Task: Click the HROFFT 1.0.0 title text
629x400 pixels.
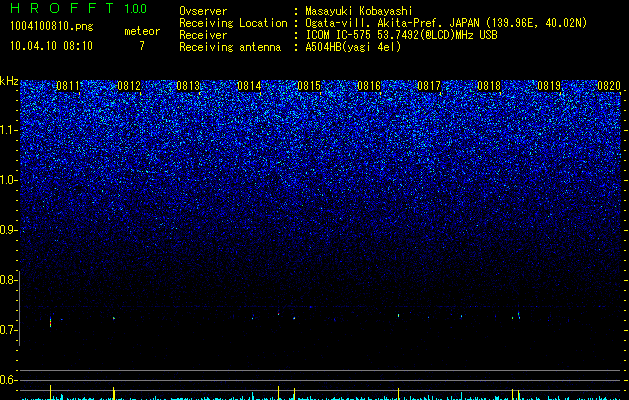Action: tap(79, 8)
